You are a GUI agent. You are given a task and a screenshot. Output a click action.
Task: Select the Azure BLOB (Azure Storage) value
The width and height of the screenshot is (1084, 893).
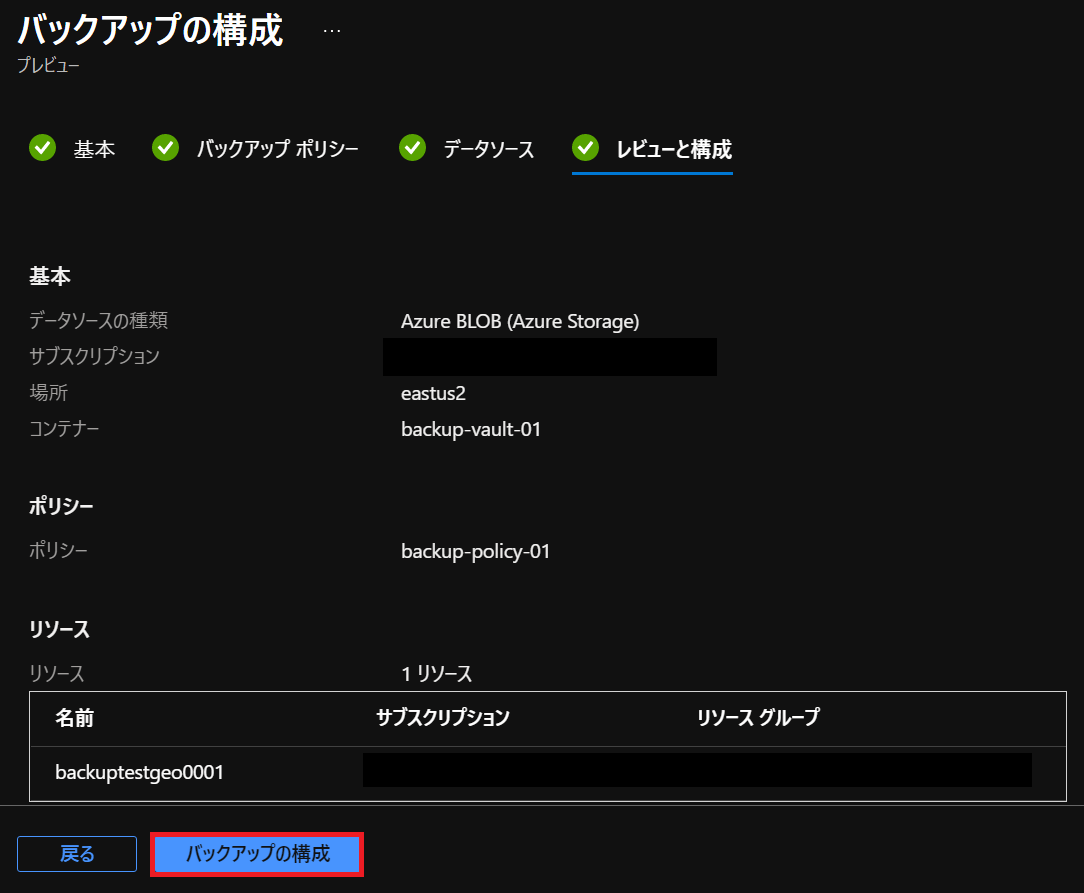tap(520, 321)
